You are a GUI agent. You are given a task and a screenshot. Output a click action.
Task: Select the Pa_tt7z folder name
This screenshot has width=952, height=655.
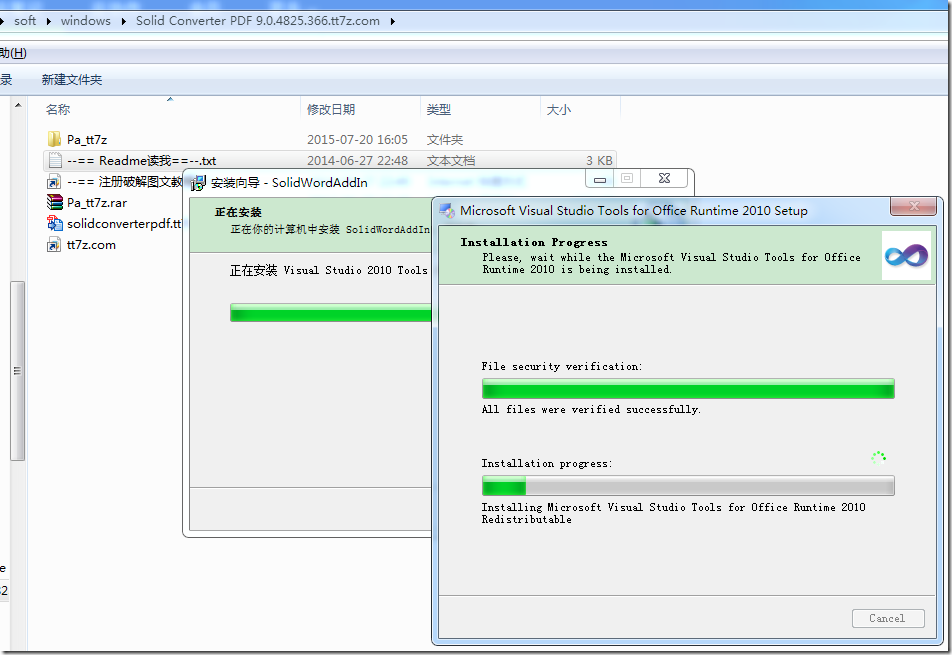pyautogui.click(x=87, y=140)
